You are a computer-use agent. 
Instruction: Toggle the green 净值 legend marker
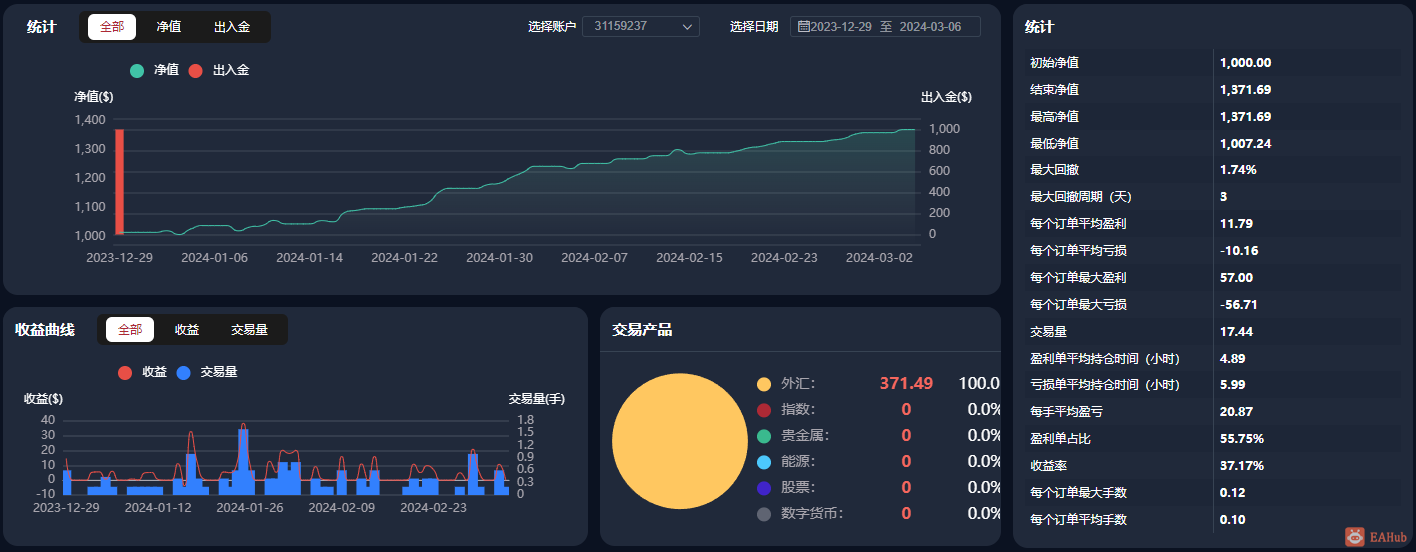click(x=137, y=70)
